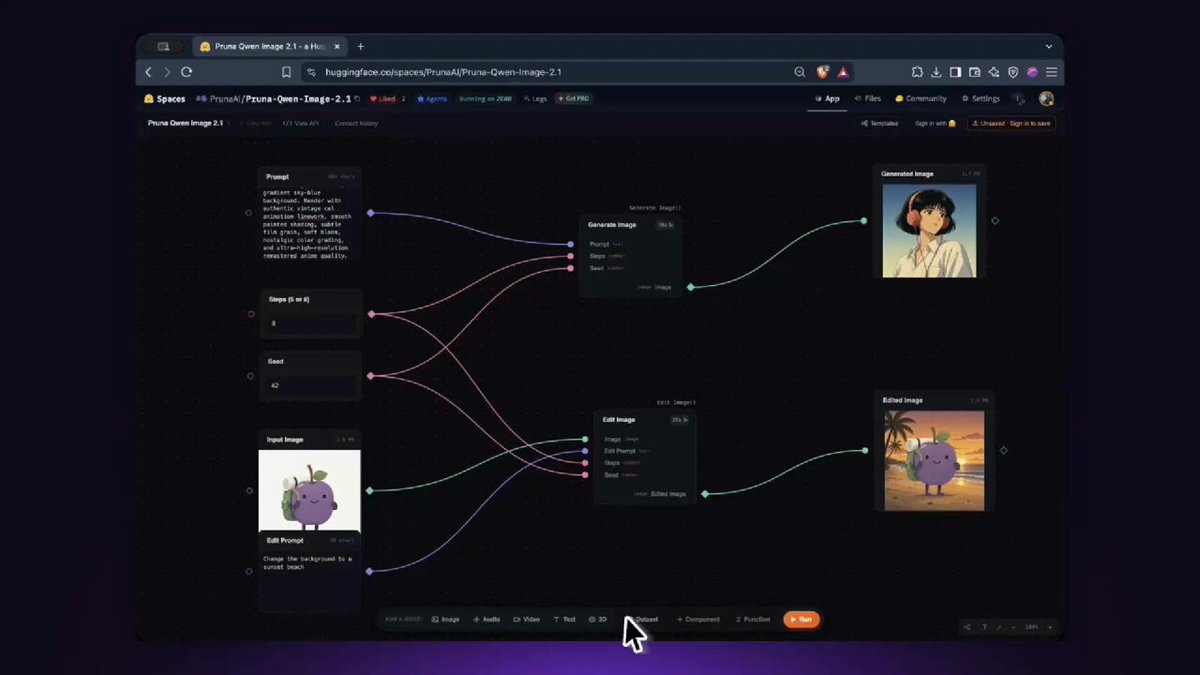Add a Component node from the toolbar
Screen dimensions: 1200x675
click(698, 620)
